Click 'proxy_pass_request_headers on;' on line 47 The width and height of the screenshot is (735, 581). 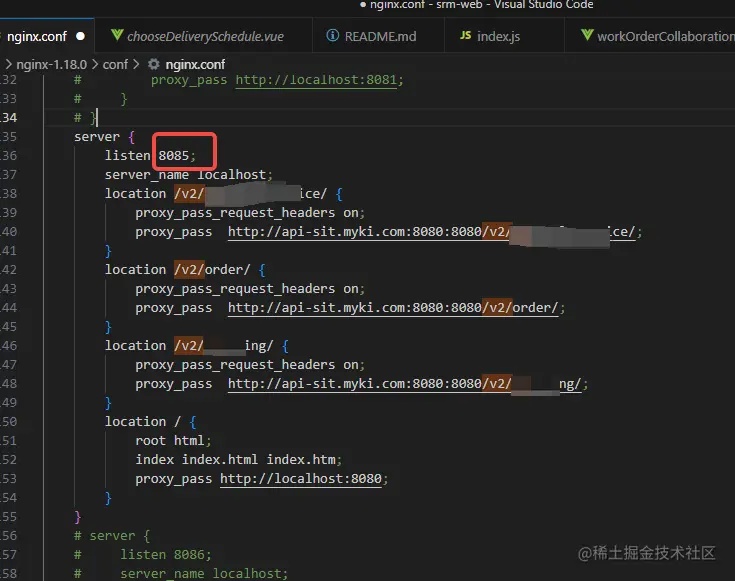(x=250, y=365)
